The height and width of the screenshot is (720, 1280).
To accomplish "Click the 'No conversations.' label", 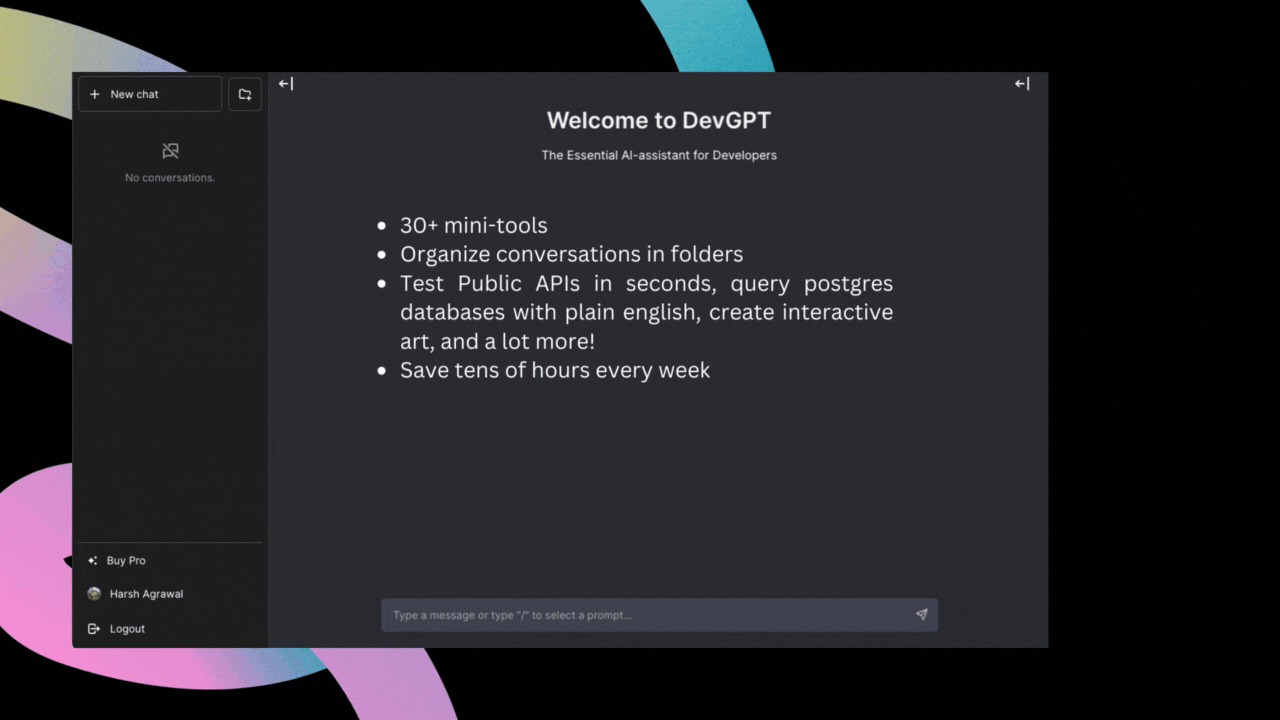I will [170, 178].
